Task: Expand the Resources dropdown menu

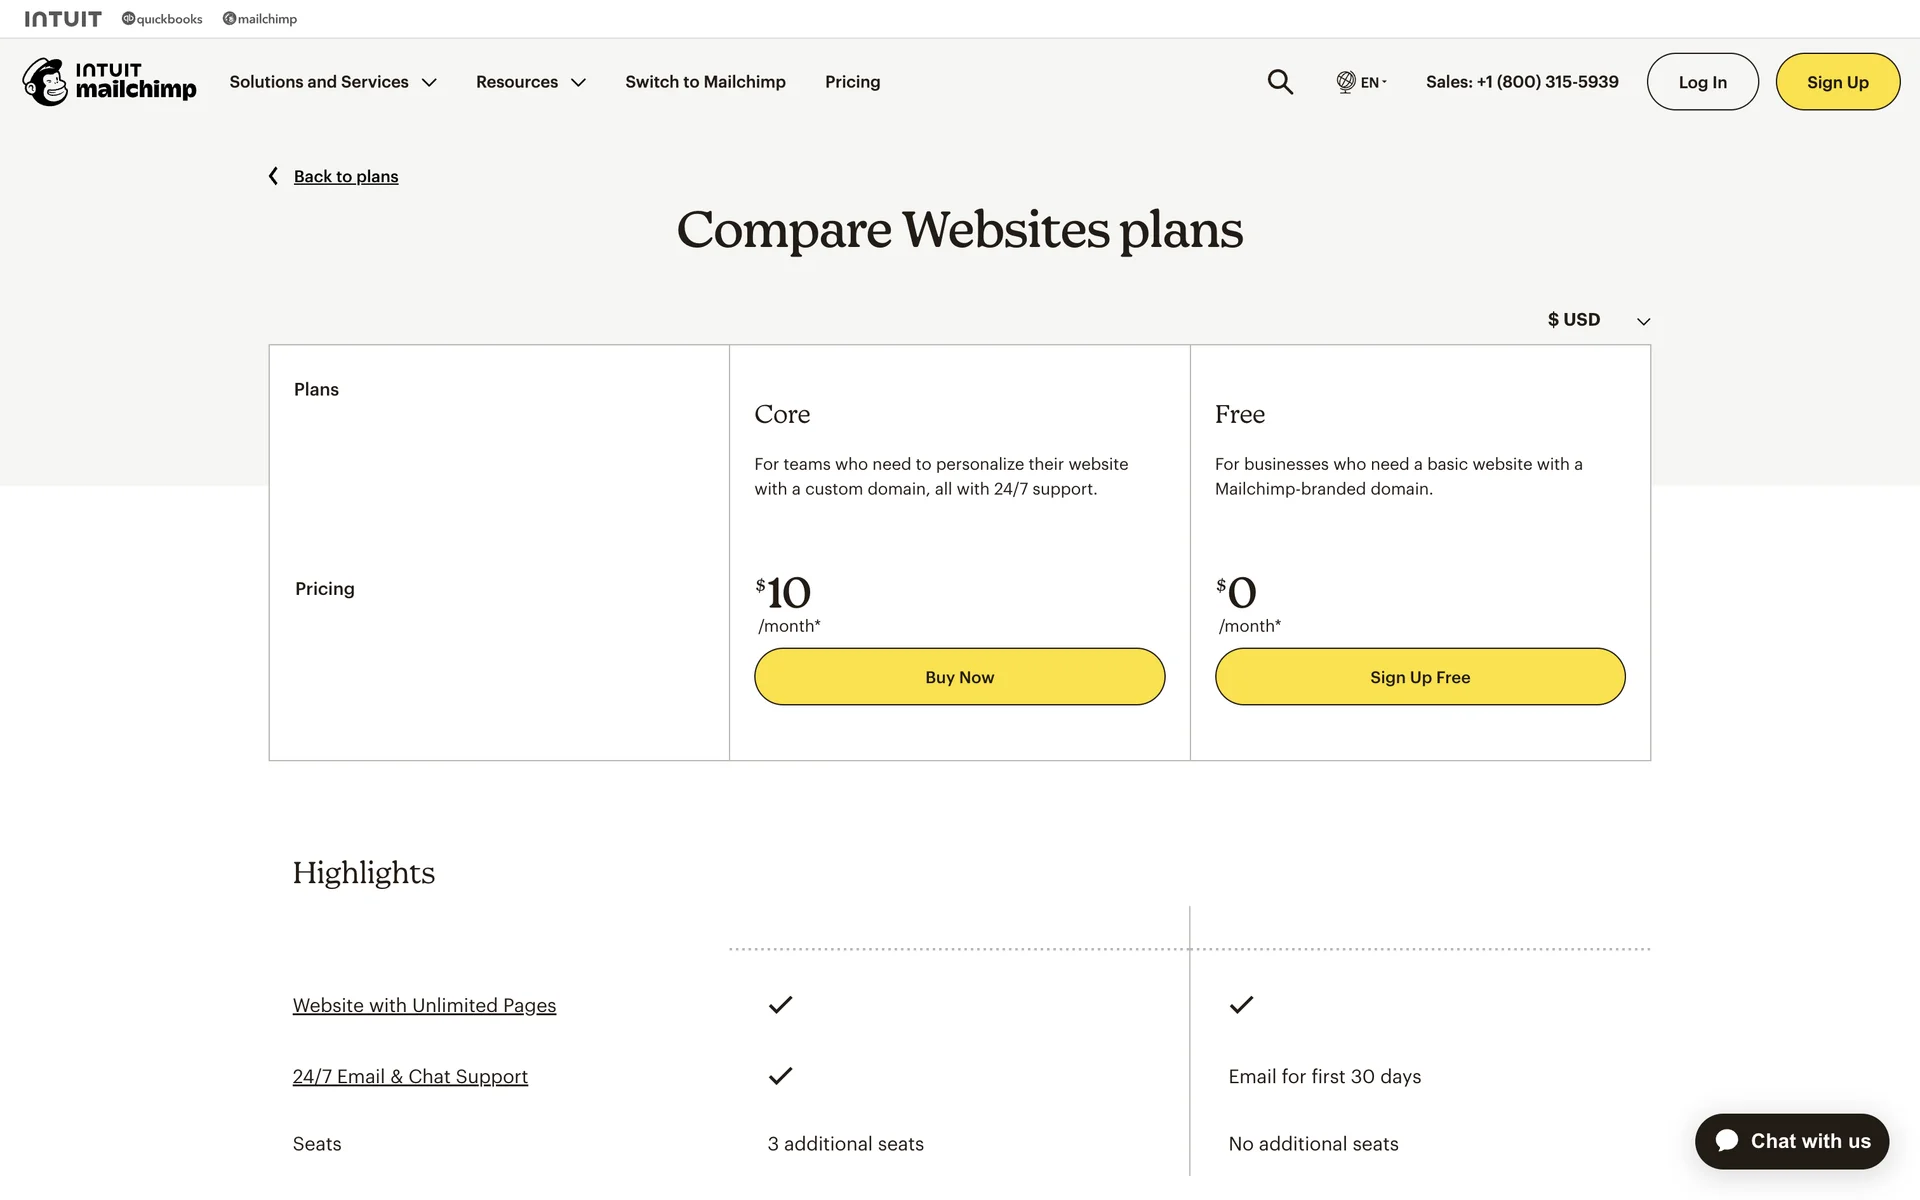Action: pos(530,82)
